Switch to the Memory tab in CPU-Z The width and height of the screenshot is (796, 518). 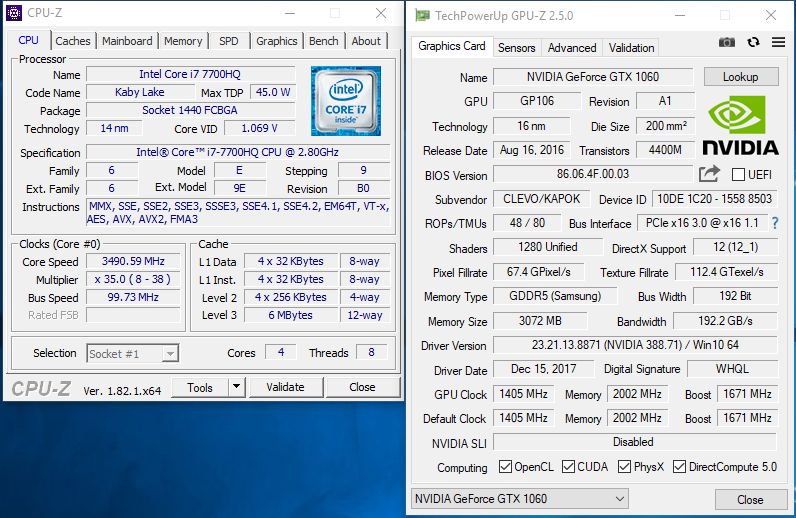[x=183, y=41]
